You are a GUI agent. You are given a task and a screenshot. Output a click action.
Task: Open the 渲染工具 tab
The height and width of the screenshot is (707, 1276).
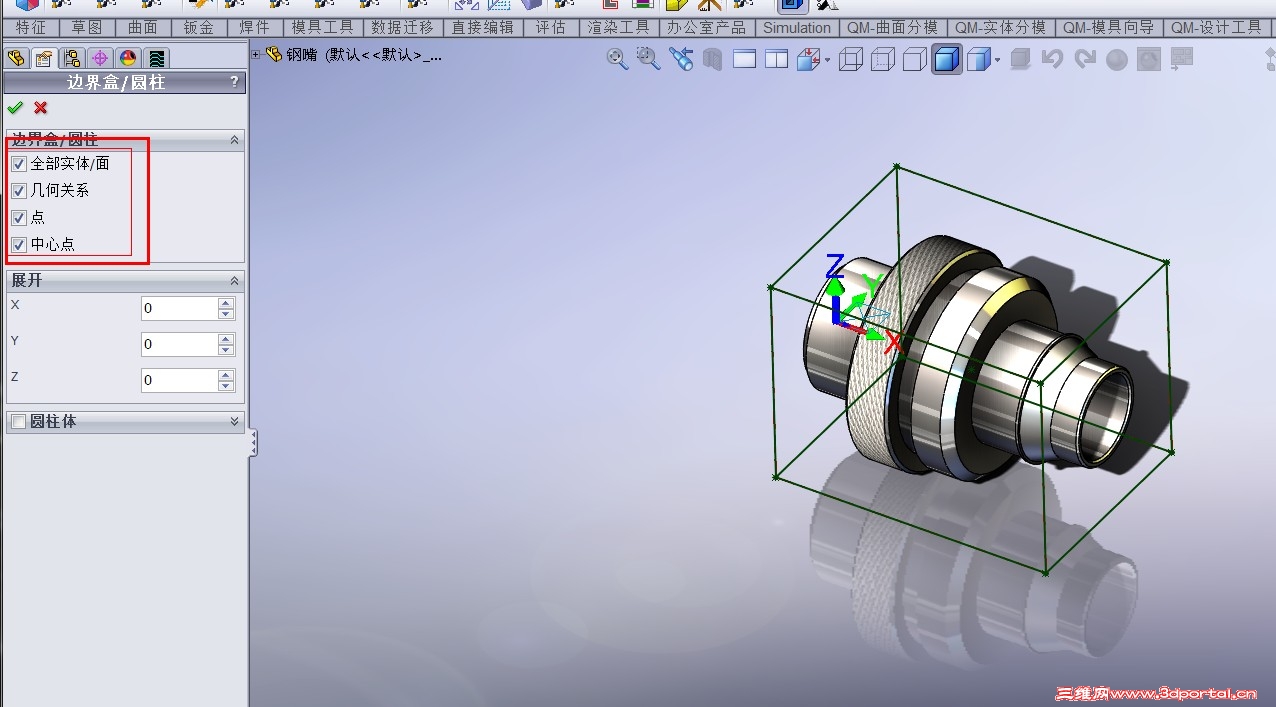point(619,28)
